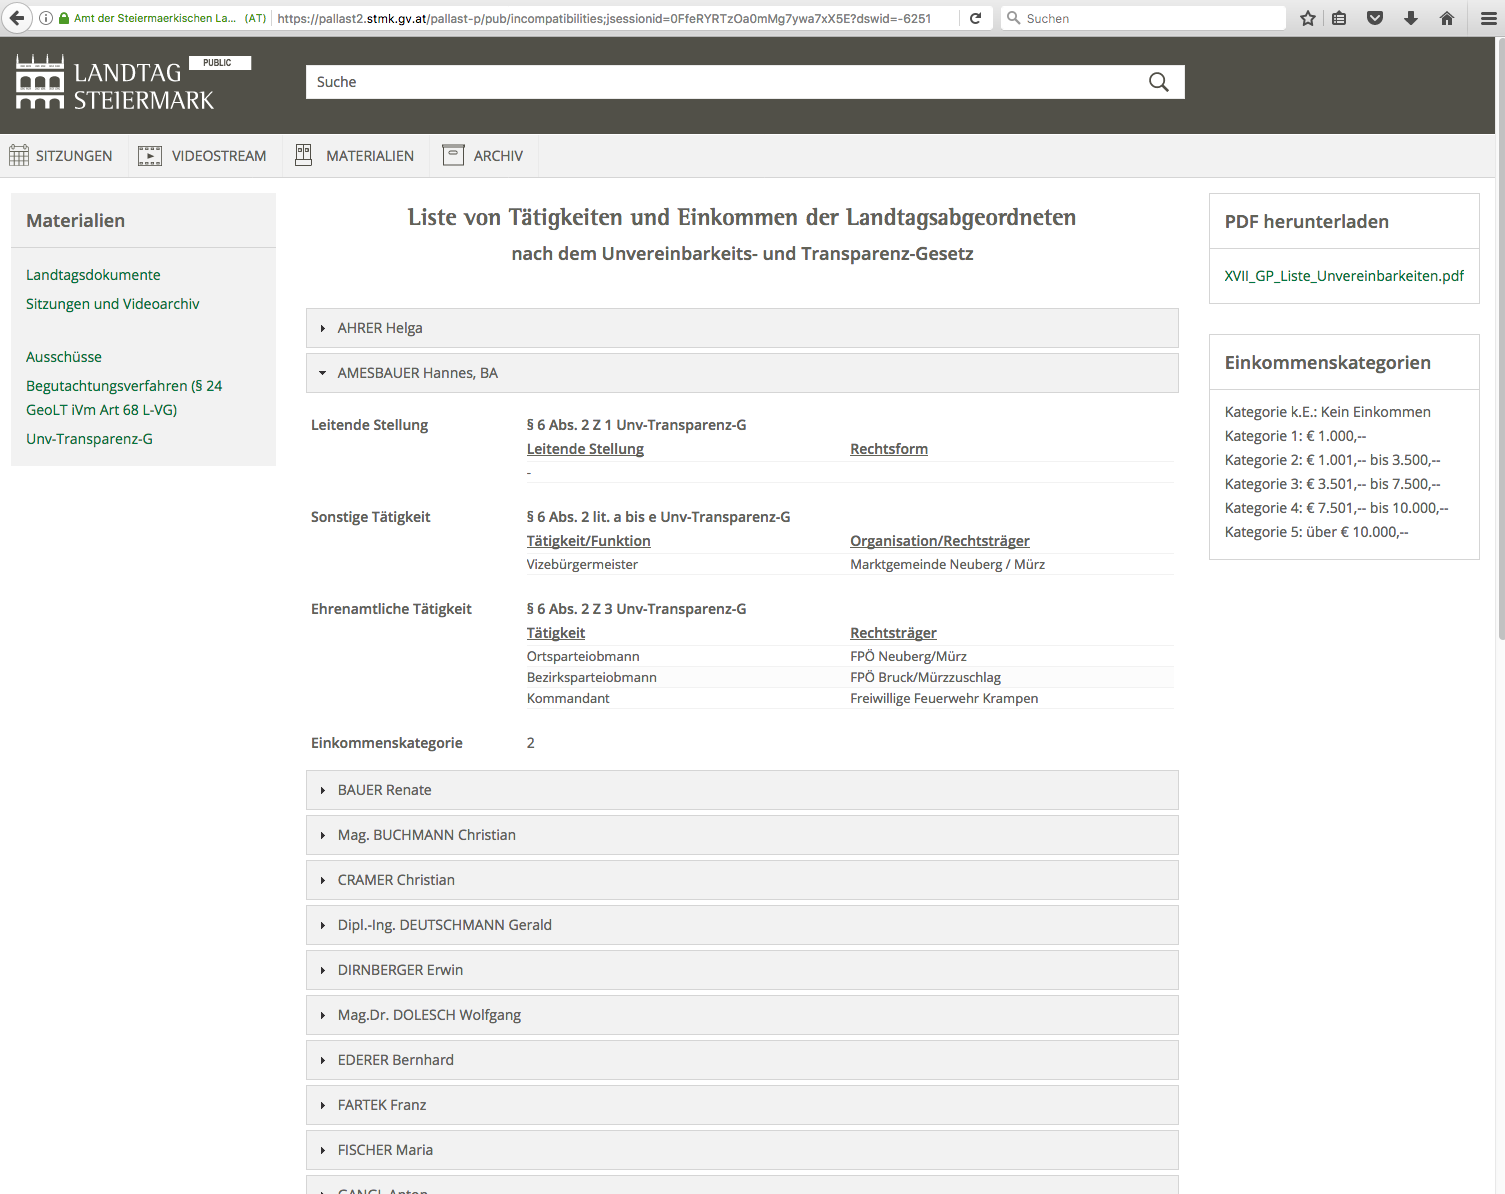The height and width of the screenshot is (1194, 1505).
Task: Click the green padlock security icon
Action: pos(64,18)
